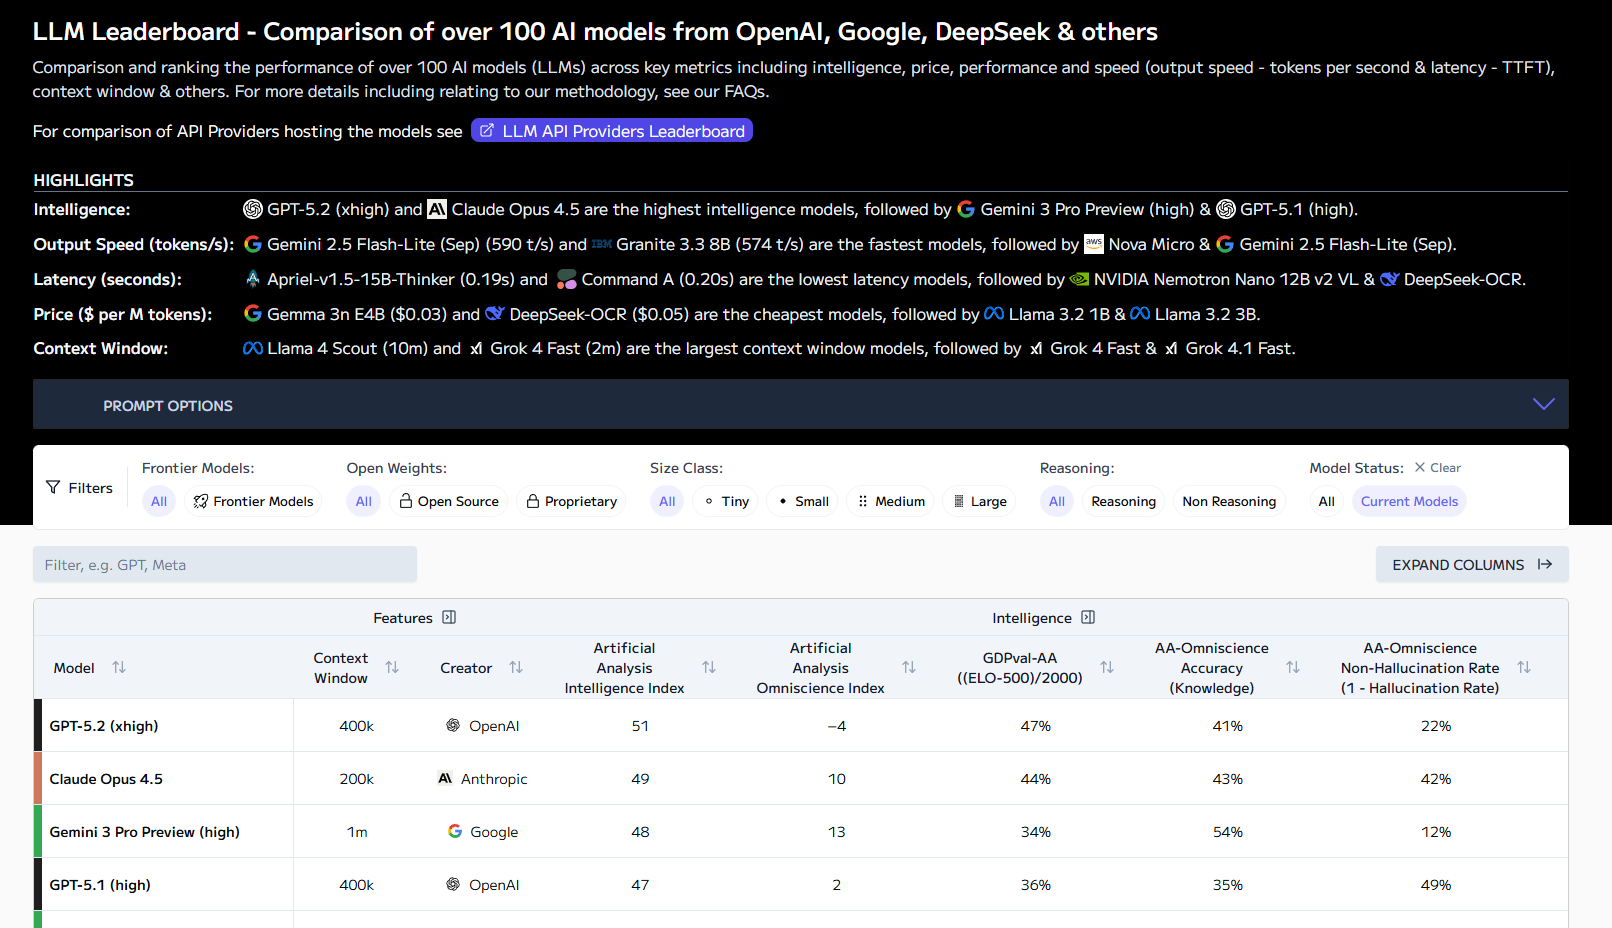
Task: Open LLM API Providers Leaderboard link
Action: [x=612, y=131]
